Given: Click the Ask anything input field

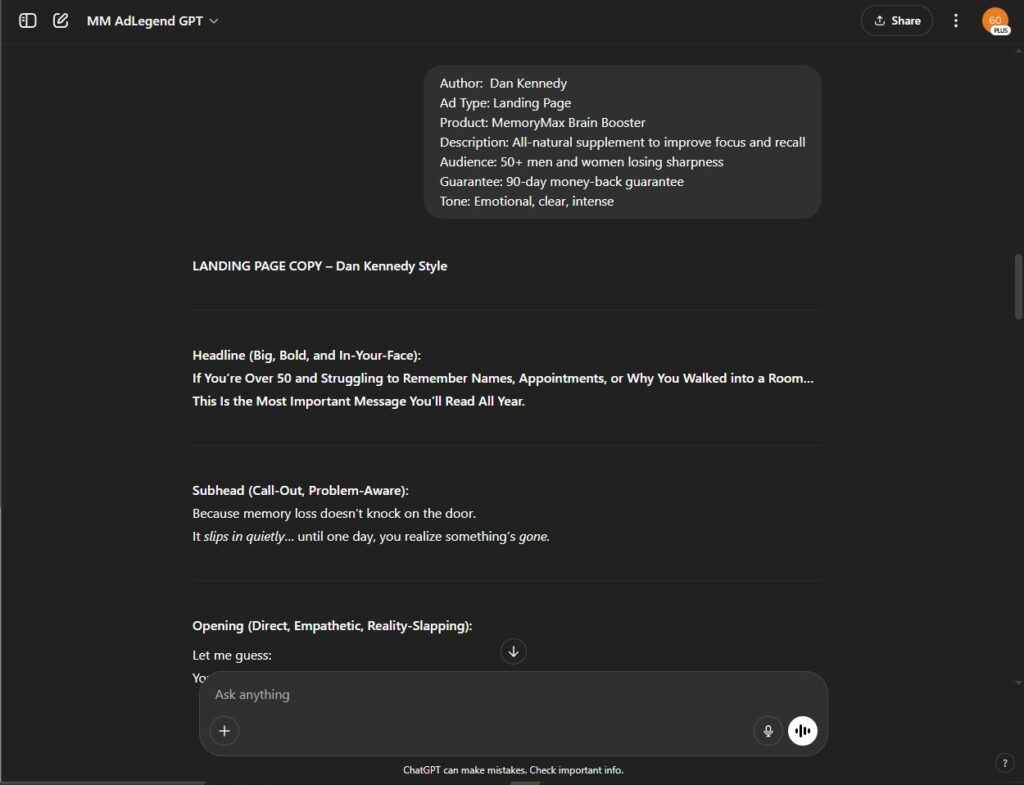Looking at the screenshot, I should point(513,695).
